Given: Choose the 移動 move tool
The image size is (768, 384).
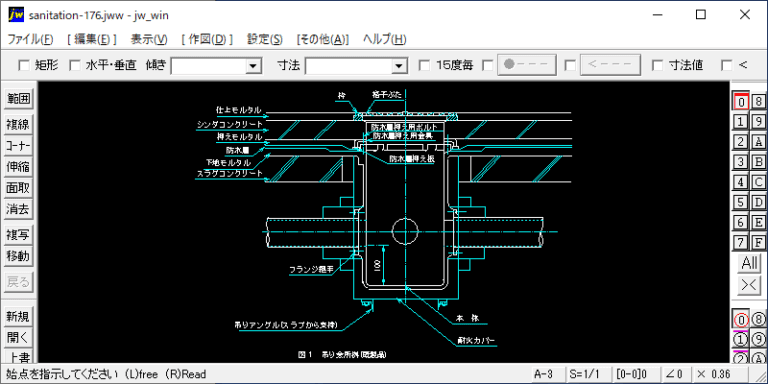Looking at the screenshot, I should pyautogui.click(x=18, y=256).
